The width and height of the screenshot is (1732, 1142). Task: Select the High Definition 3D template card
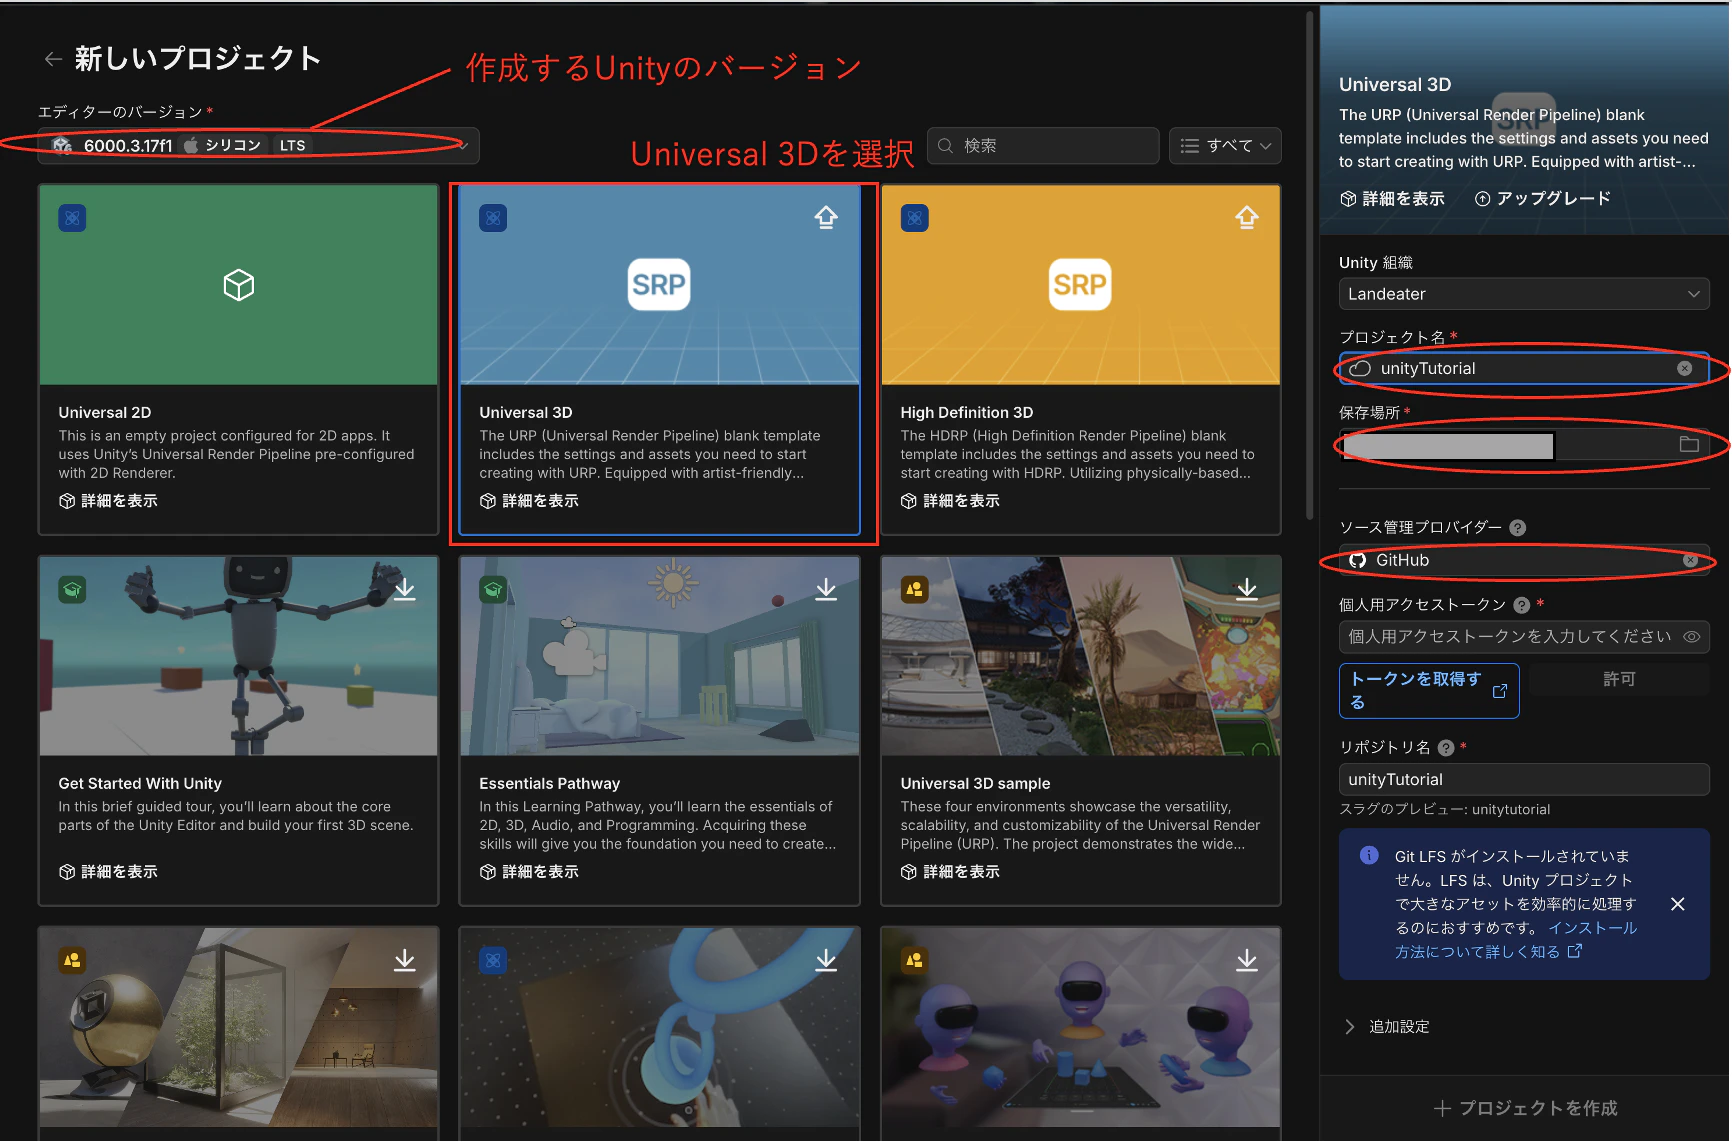tap(1080, 360)
